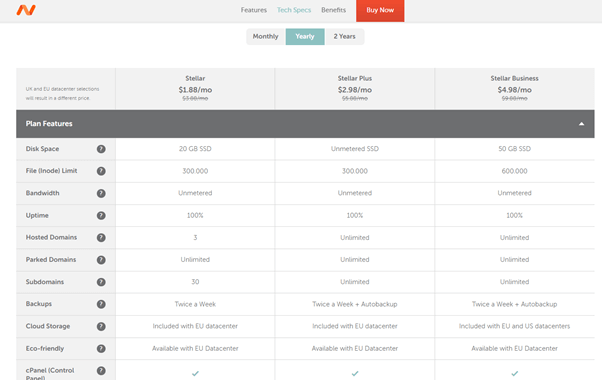
Task: Select Yearly billing period
Action: 305,36
